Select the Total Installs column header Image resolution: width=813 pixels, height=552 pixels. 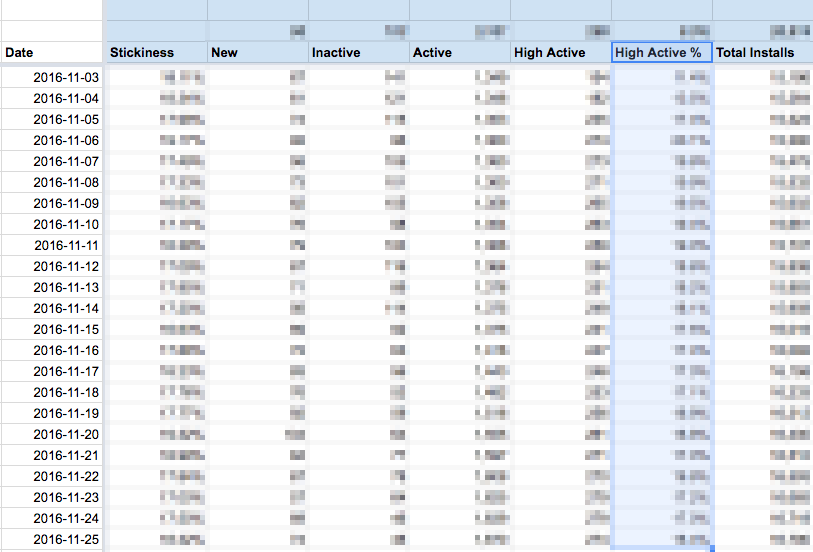763,52
